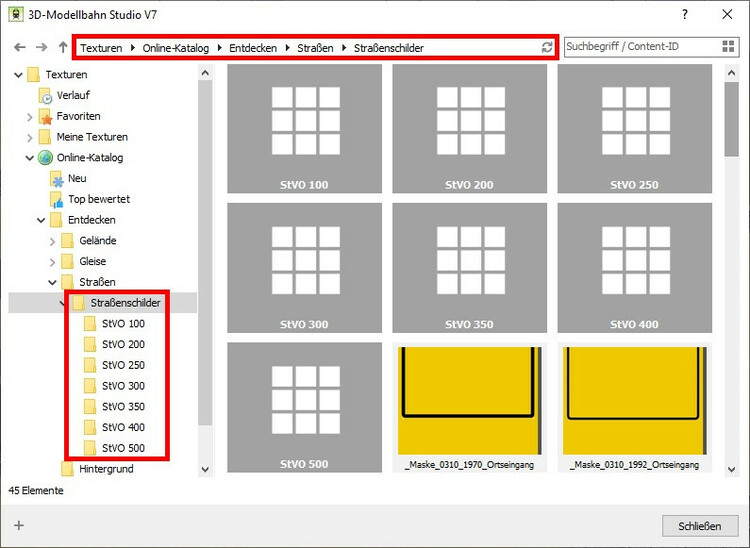Click the thumbnail pane scroll-down arrow
The height and width of the screenshot is (548, 750).
(x=731, y=470)
